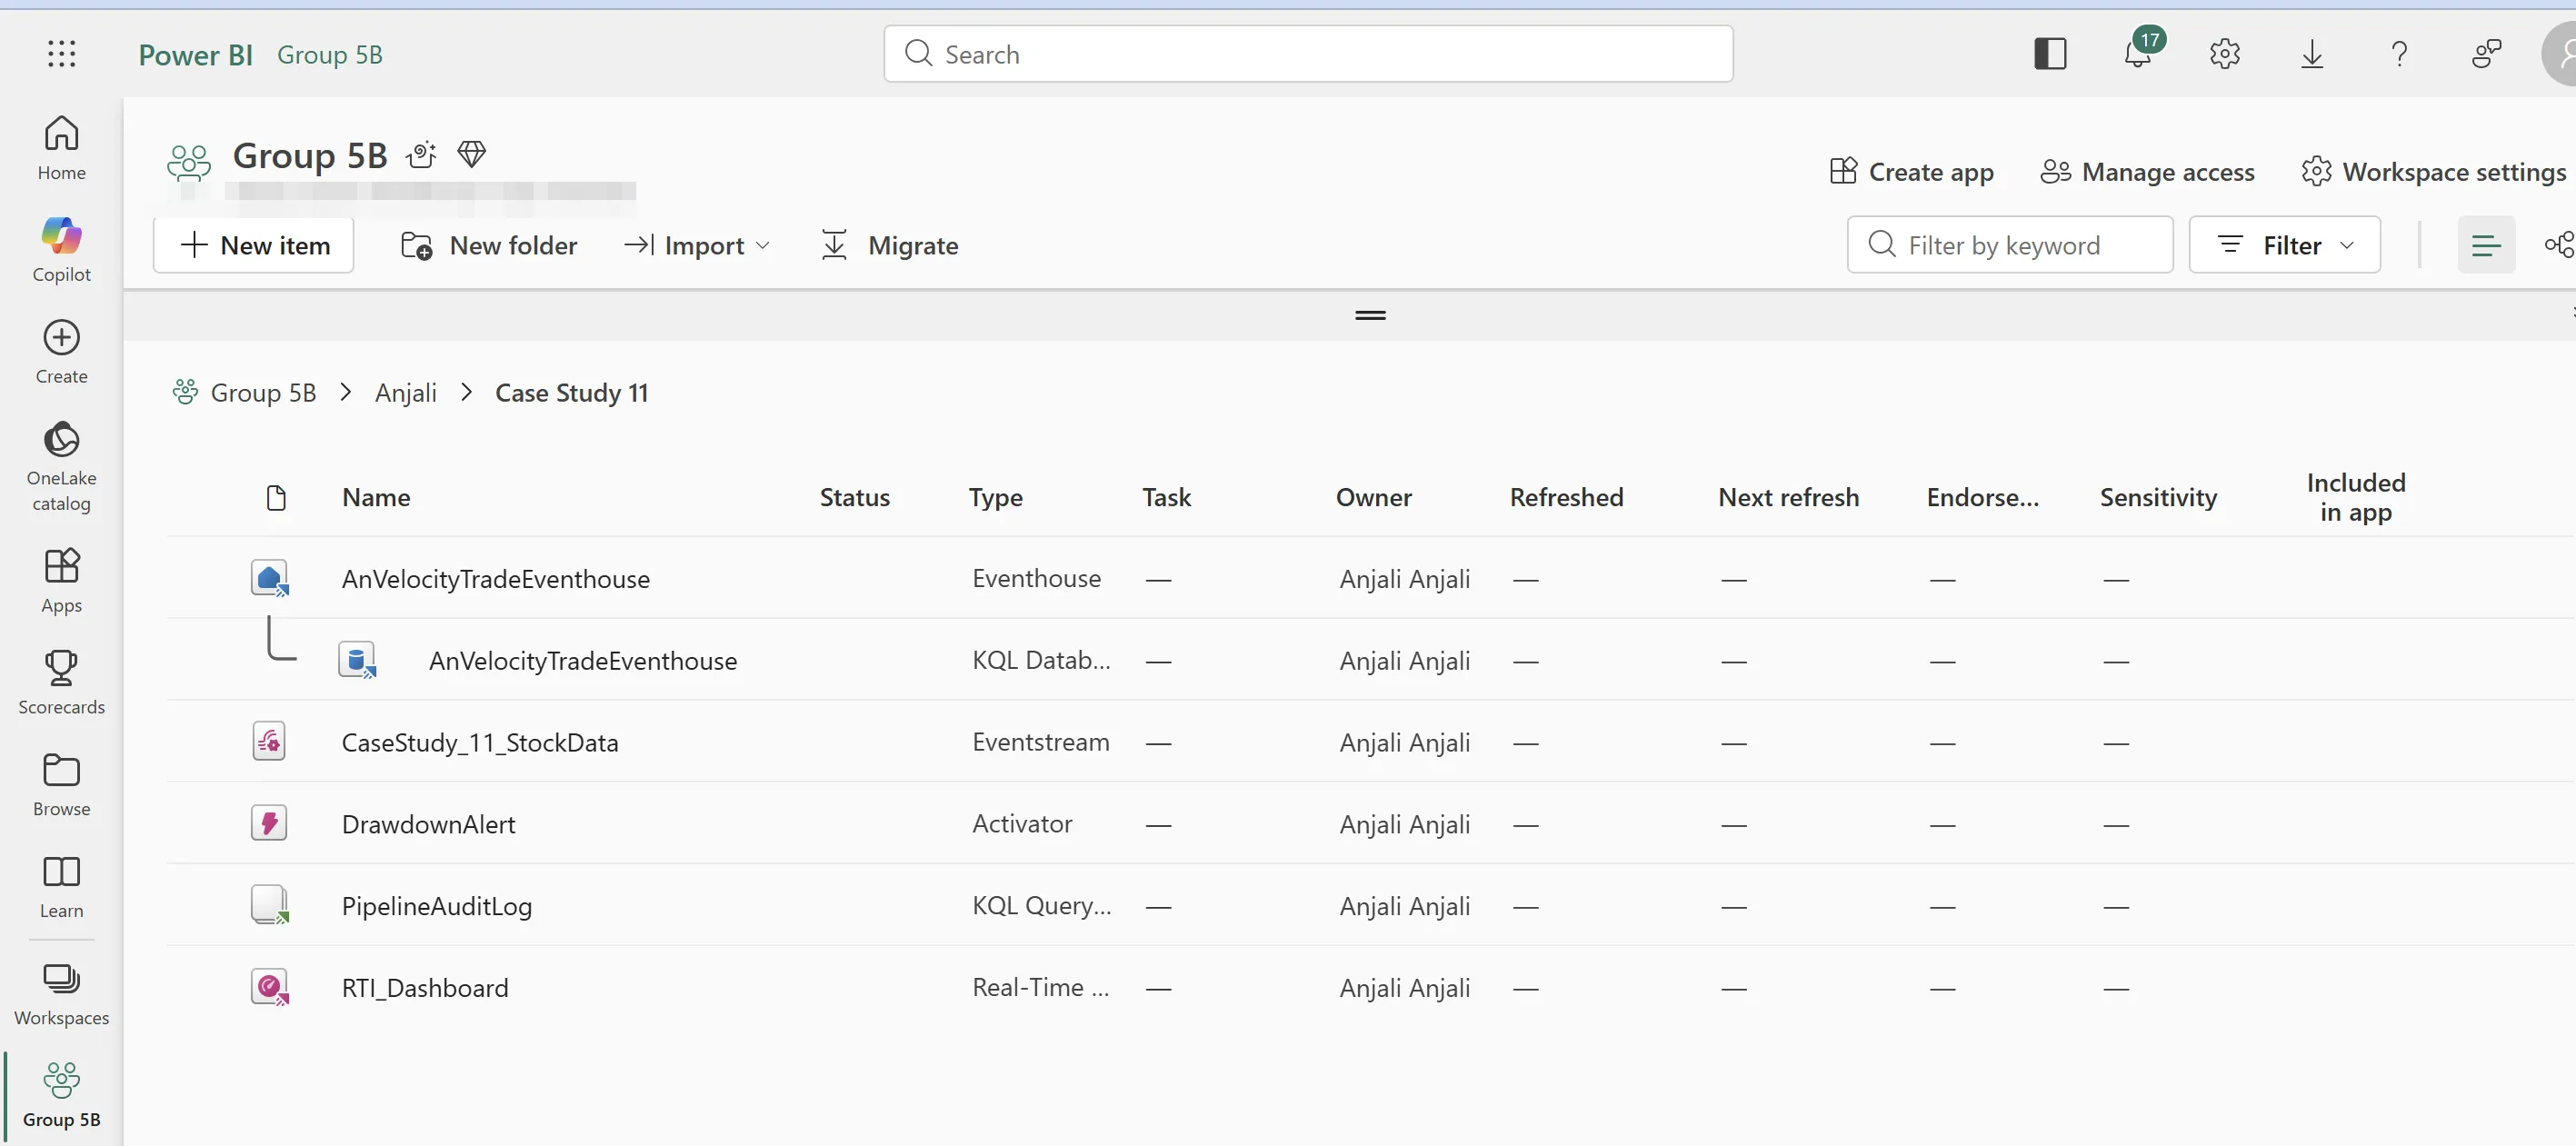This screenshot has height=1146, width=2576.
Task: Open the DrawdownAlert activator item
Action: [x=429, y=825]
